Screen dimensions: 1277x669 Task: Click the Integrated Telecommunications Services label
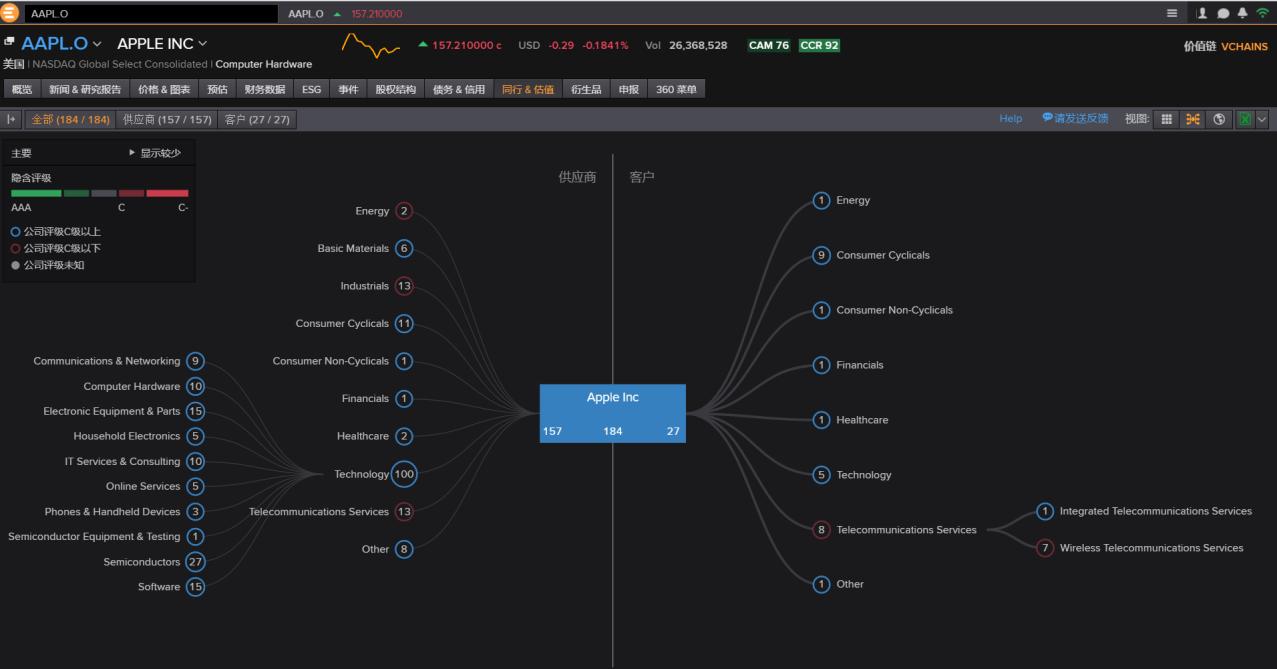[x=1156, y=511]
